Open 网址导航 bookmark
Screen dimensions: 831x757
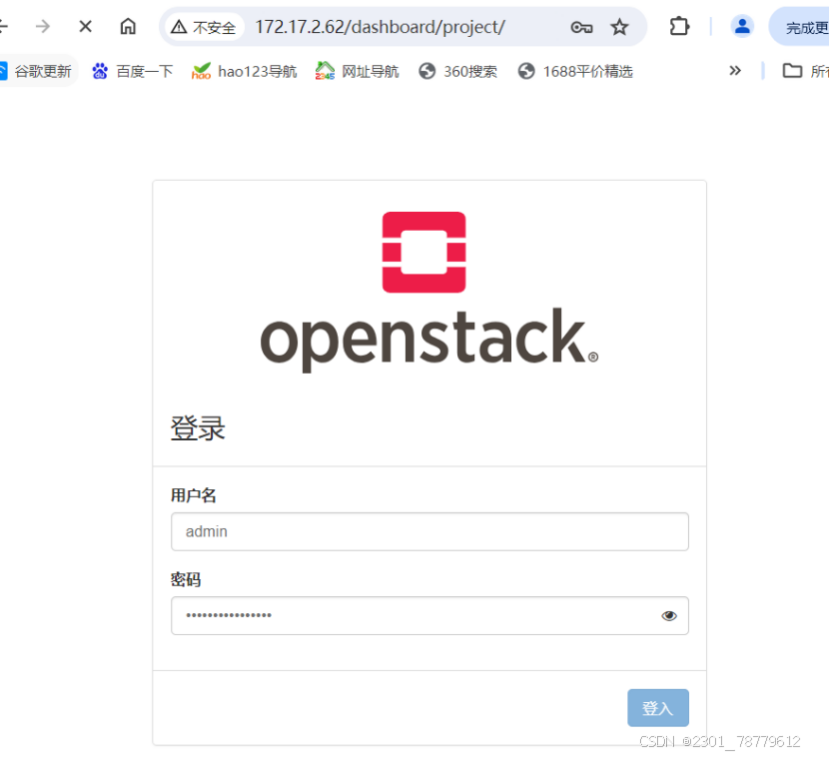[357, 71]
